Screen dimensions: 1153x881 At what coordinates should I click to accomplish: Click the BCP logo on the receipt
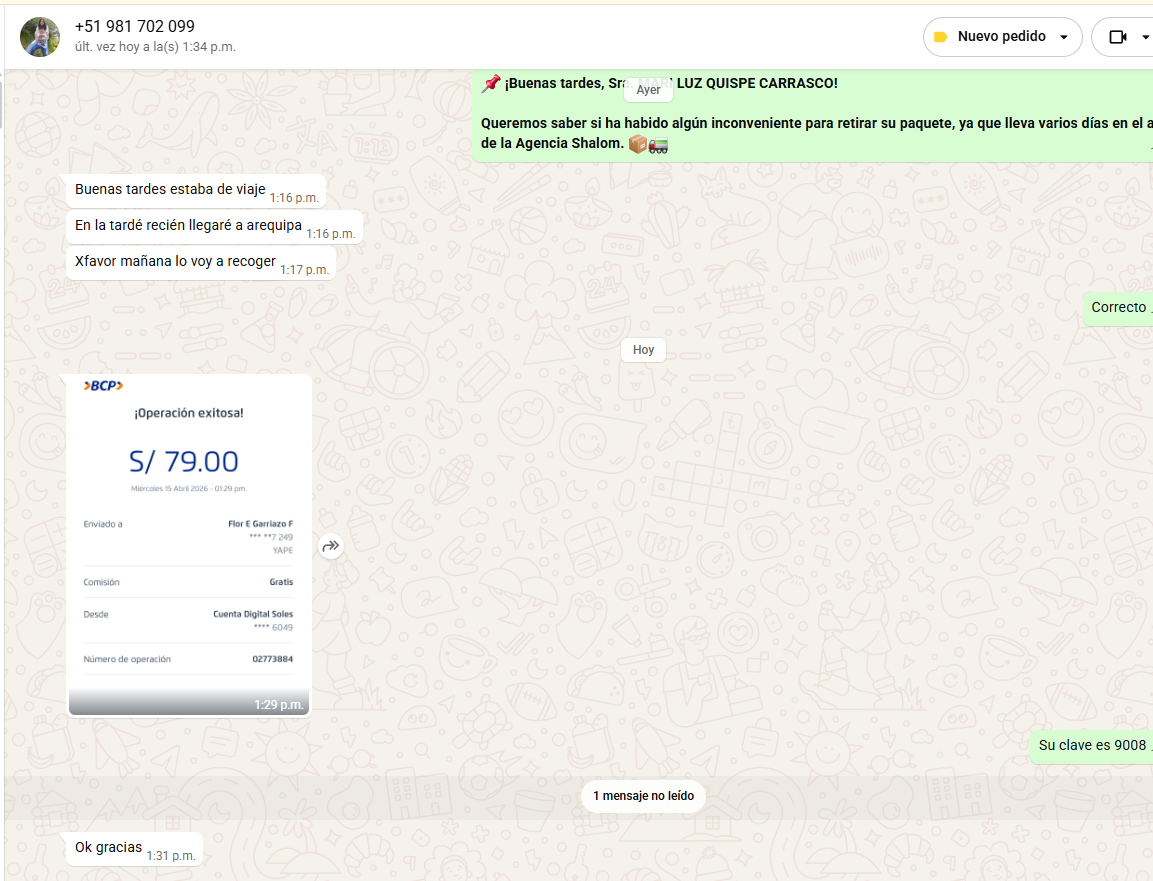click(103, 386)
